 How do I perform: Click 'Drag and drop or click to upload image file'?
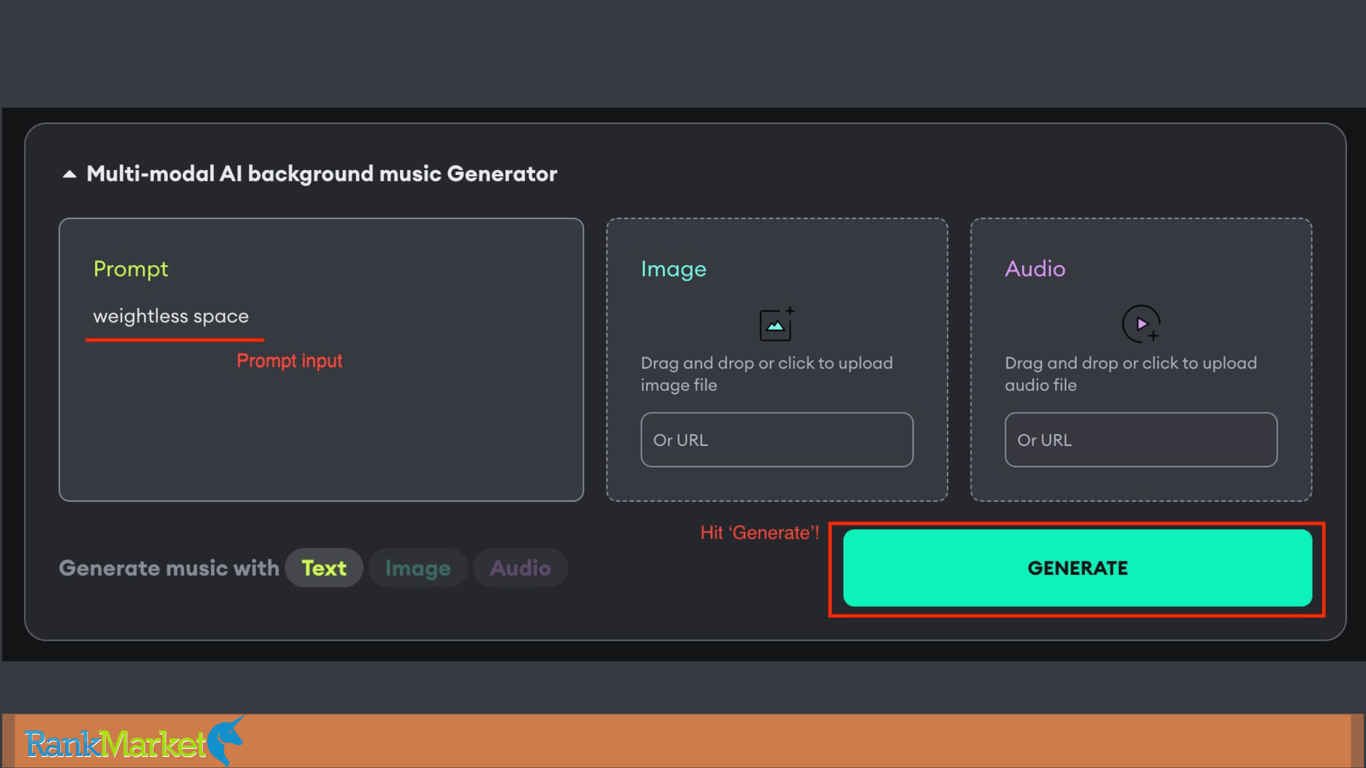(x=767, y=374)
